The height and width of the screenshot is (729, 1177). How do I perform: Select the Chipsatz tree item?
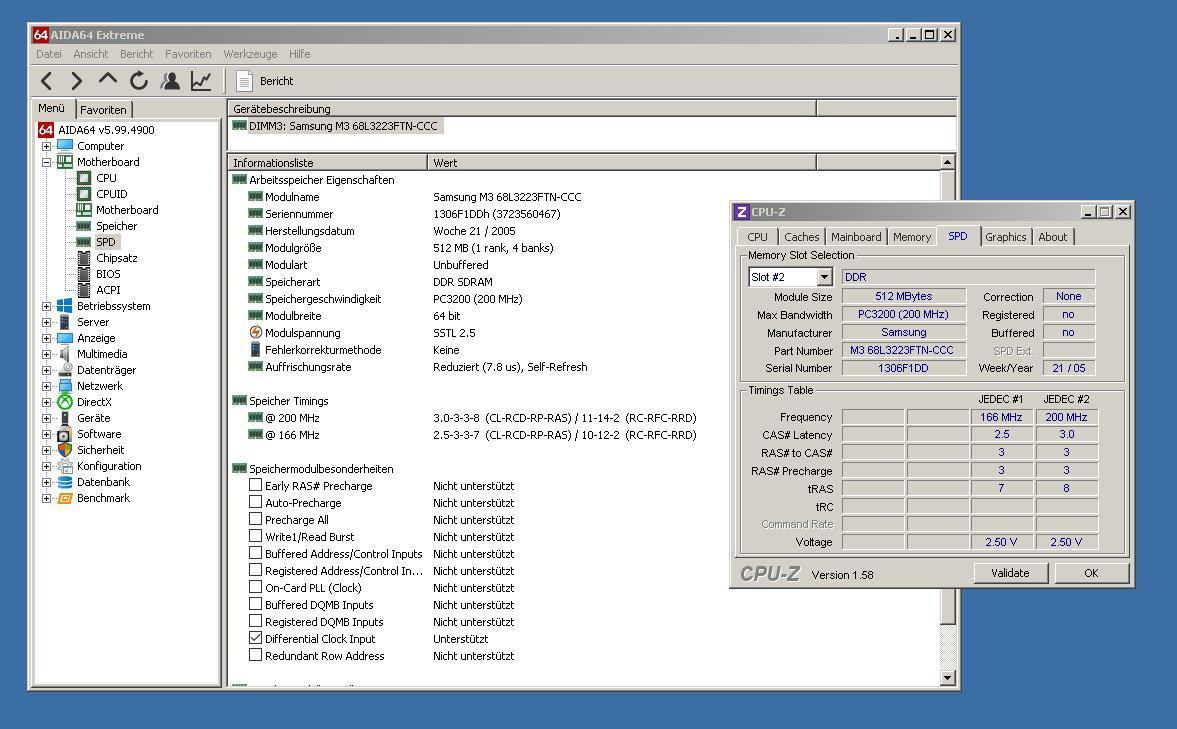click(x=116, y=258)
